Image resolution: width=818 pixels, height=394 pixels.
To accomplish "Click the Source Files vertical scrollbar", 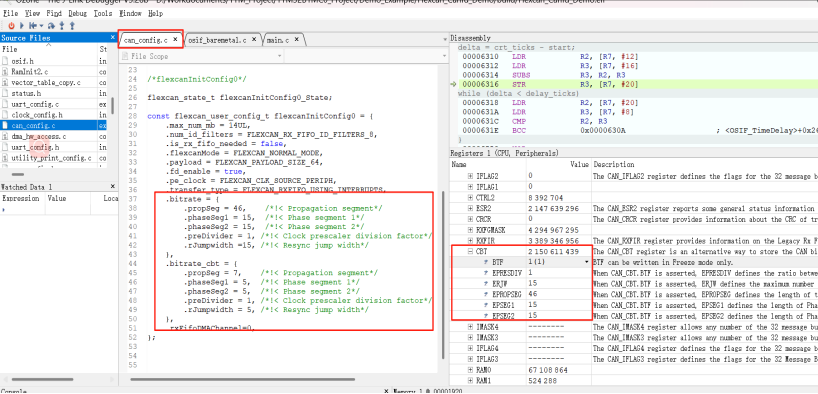I will pyautogui.click(x=112, y=106).
